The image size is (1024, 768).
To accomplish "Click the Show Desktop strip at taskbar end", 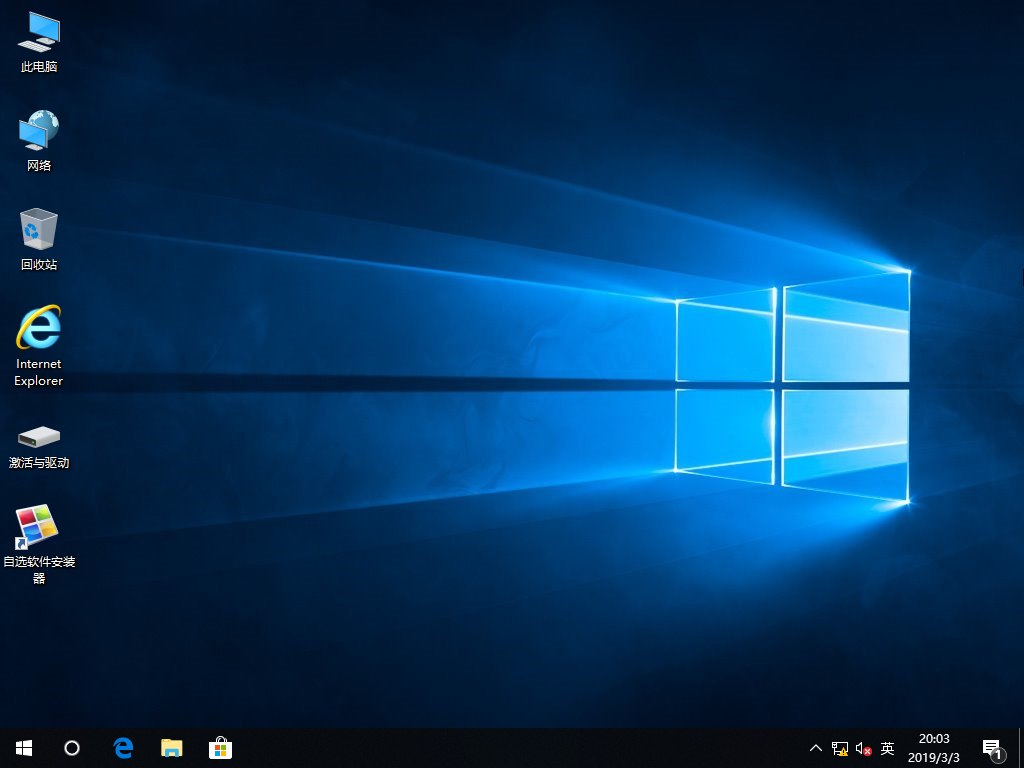I will pyautogui.click(x=1021, y=748).
